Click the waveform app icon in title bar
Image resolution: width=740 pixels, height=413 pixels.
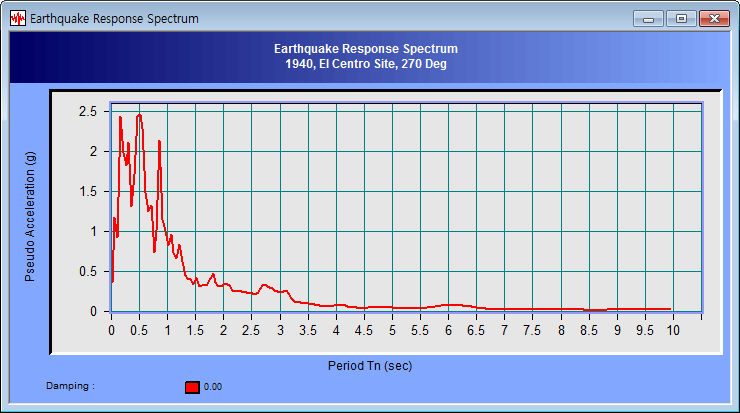(18, 18)
